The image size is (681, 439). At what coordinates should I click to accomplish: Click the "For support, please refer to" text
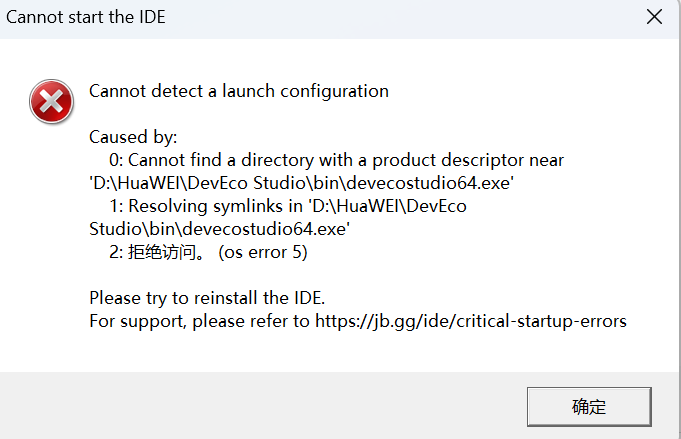tap(200, 321)
